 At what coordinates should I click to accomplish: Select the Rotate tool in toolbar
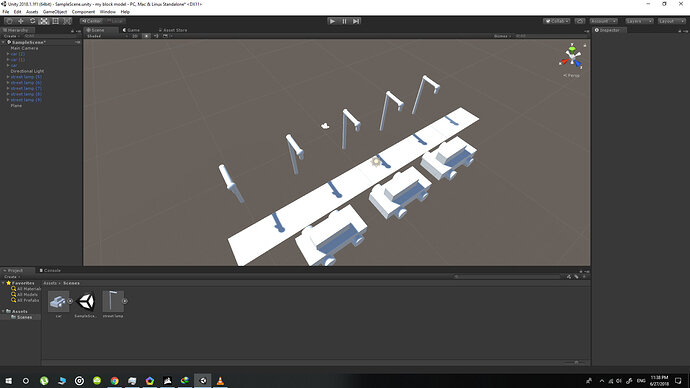[32, 21]
